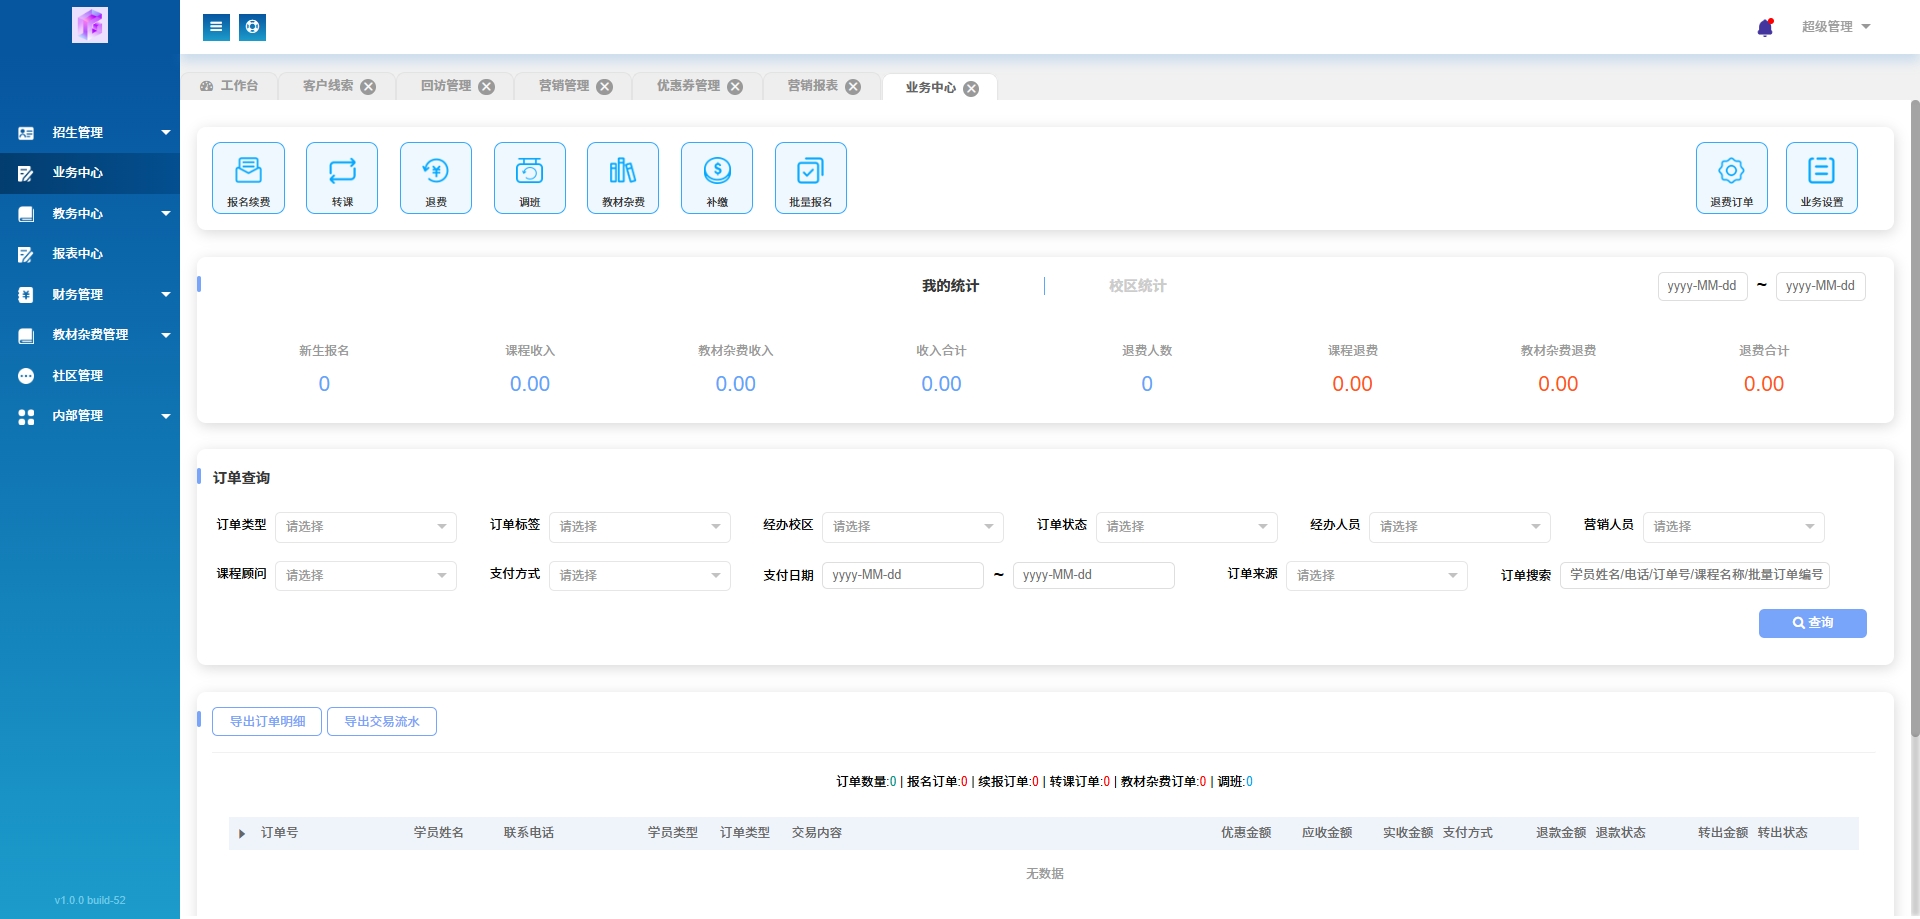
Task: Open the 课程顾问 dropdown
Action: (366, 576)
